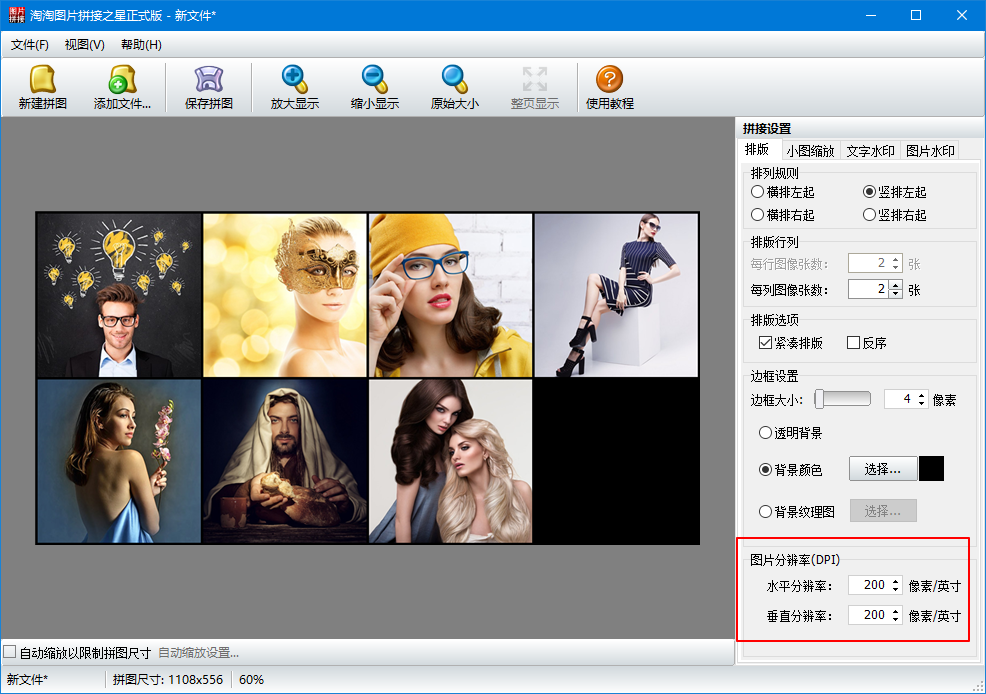Switch to the 文字水印 tab

[870, 151]
